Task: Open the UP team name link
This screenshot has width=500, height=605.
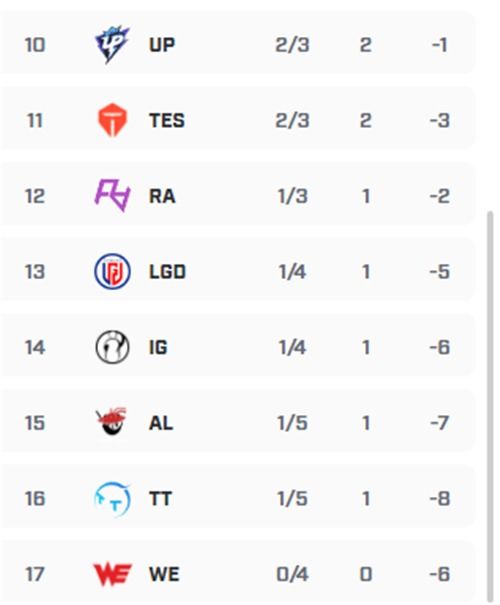Action: pyautogui.click(x=162, y=45)
